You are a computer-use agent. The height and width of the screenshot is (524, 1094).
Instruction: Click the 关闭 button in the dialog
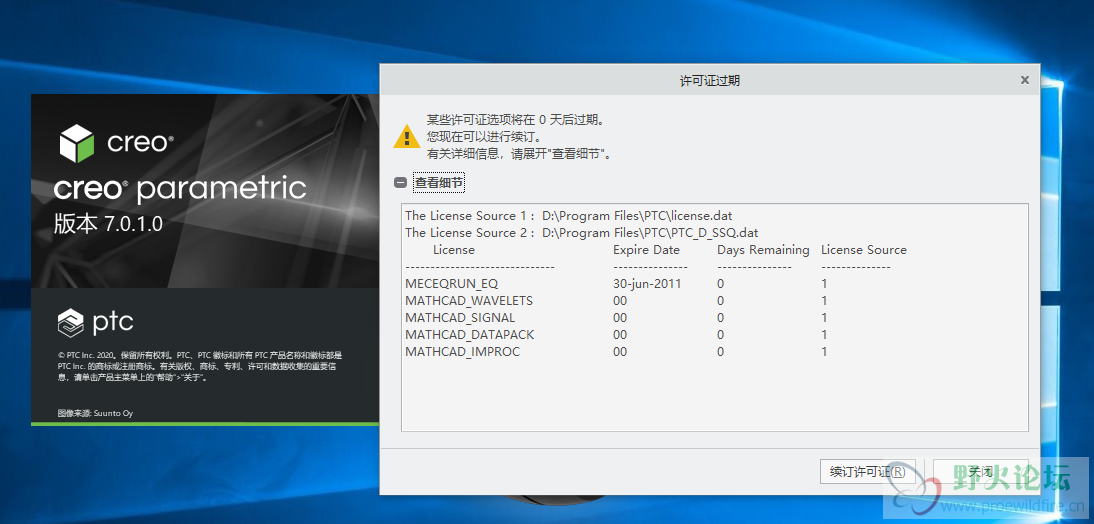(x=980, y=472)
